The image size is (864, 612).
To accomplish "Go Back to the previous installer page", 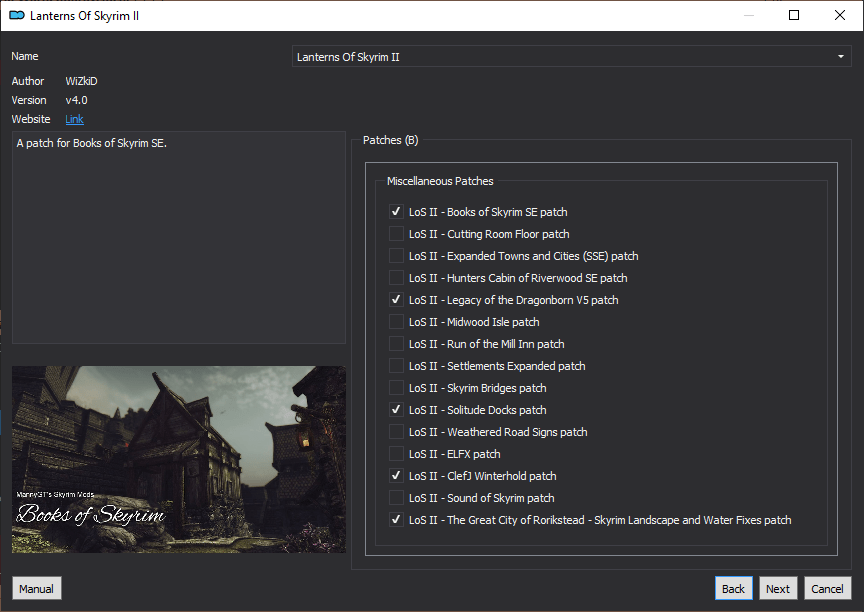I will (733, 588).
